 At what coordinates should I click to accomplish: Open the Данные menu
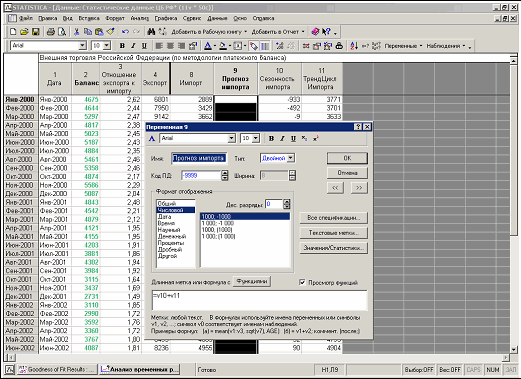click(x=217, y=18)
